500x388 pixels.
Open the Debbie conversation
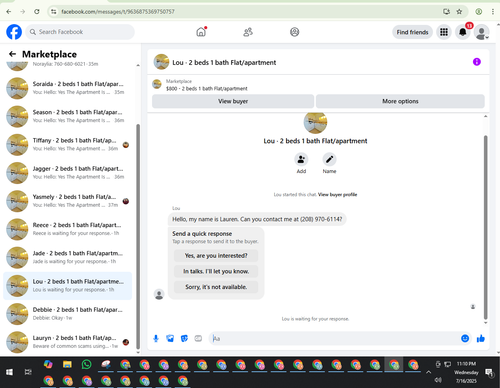point(68,314)
